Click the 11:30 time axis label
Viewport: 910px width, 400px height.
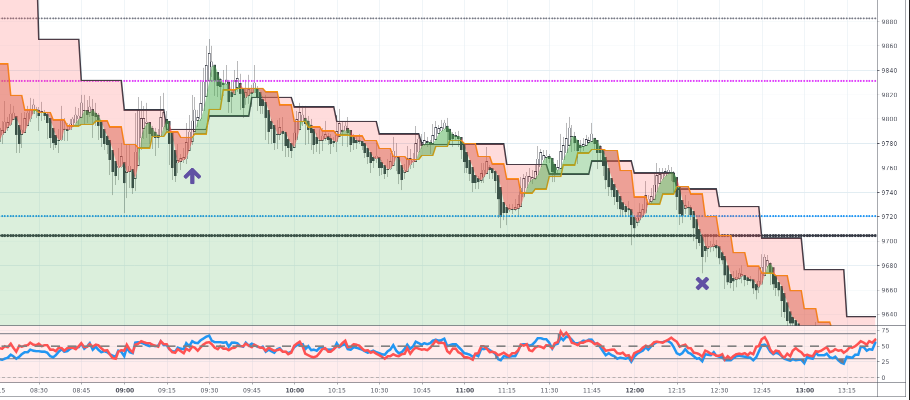550,390
